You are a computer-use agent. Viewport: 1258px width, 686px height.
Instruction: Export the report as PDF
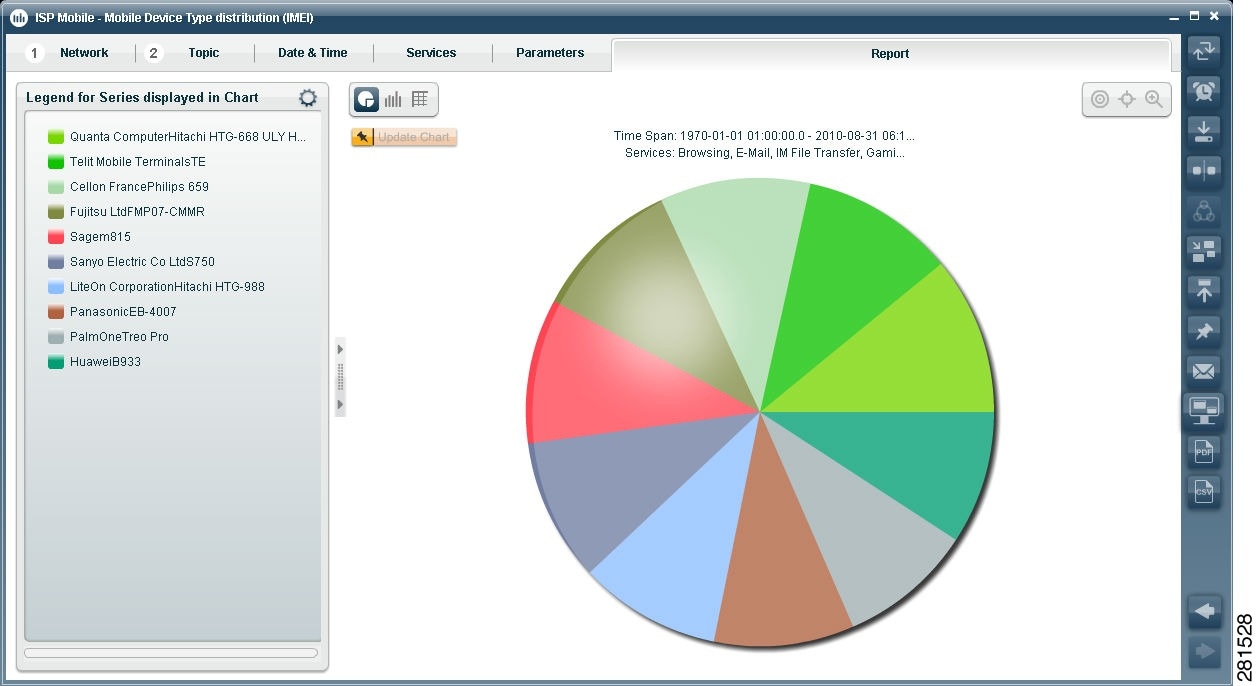click(1203, 451)
